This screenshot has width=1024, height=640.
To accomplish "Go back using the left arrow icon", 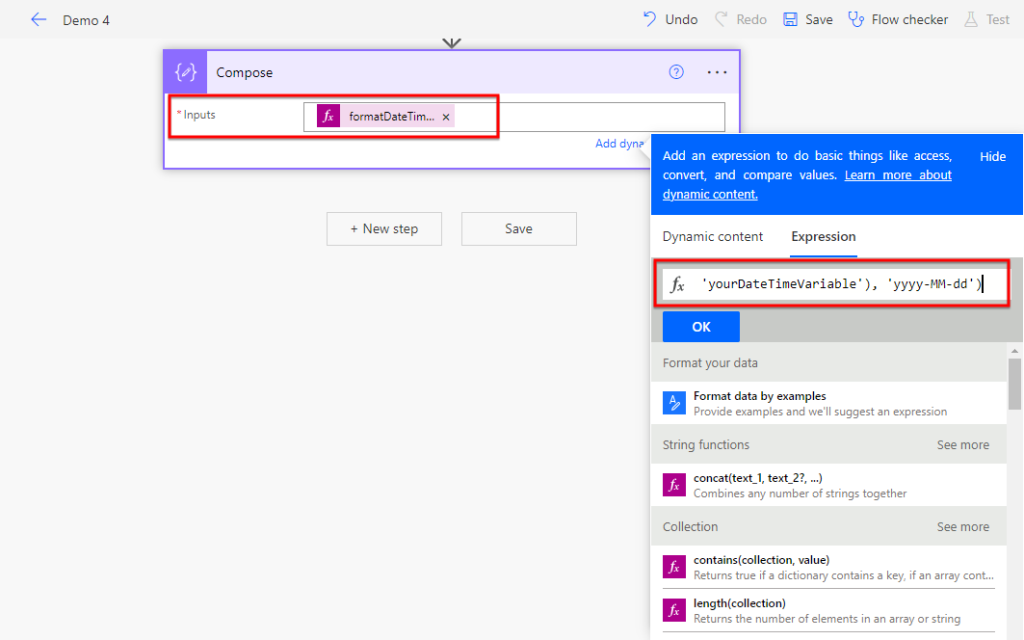I will click(39, 20).
